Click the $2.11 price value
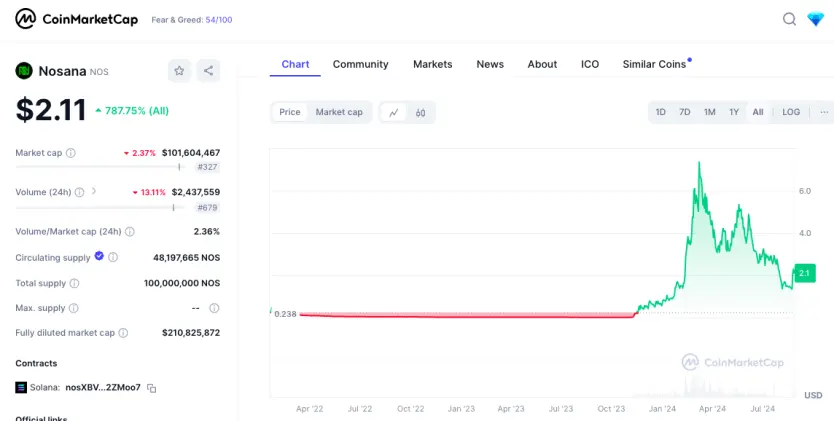This screenshot has width=834, height=421. 51,110
